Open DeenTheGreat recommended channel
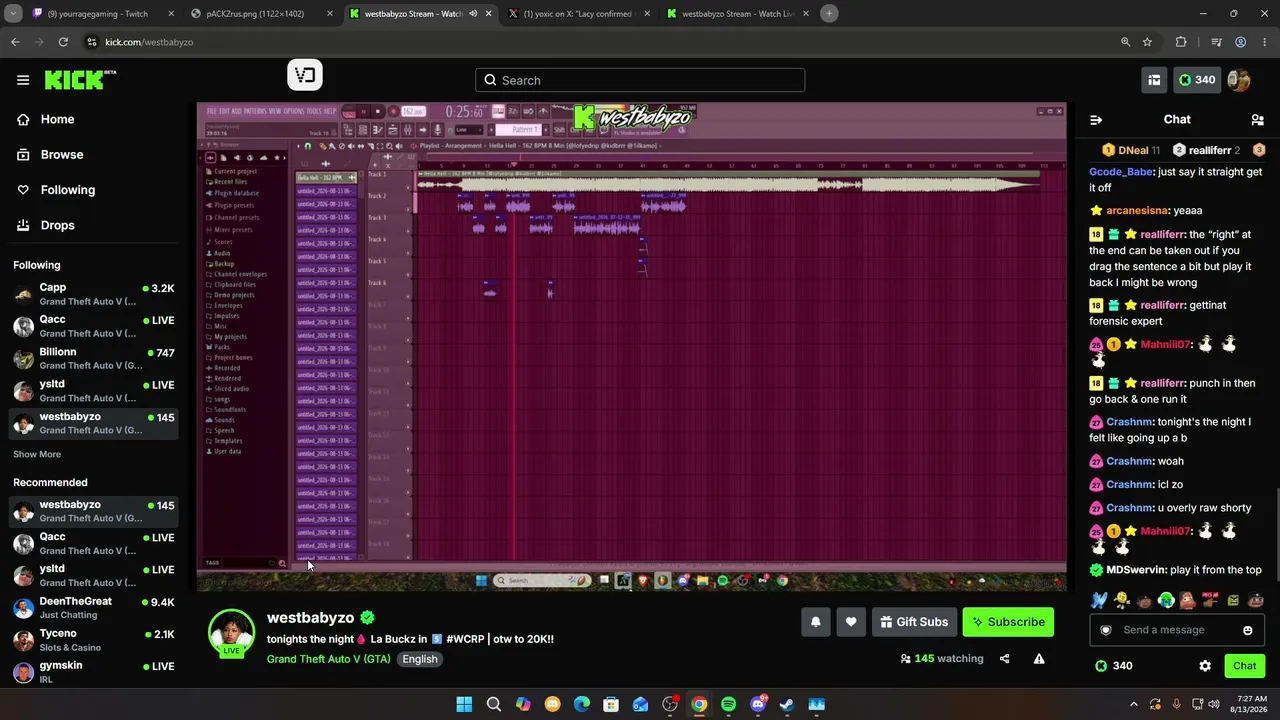 [x=94, y=608]
